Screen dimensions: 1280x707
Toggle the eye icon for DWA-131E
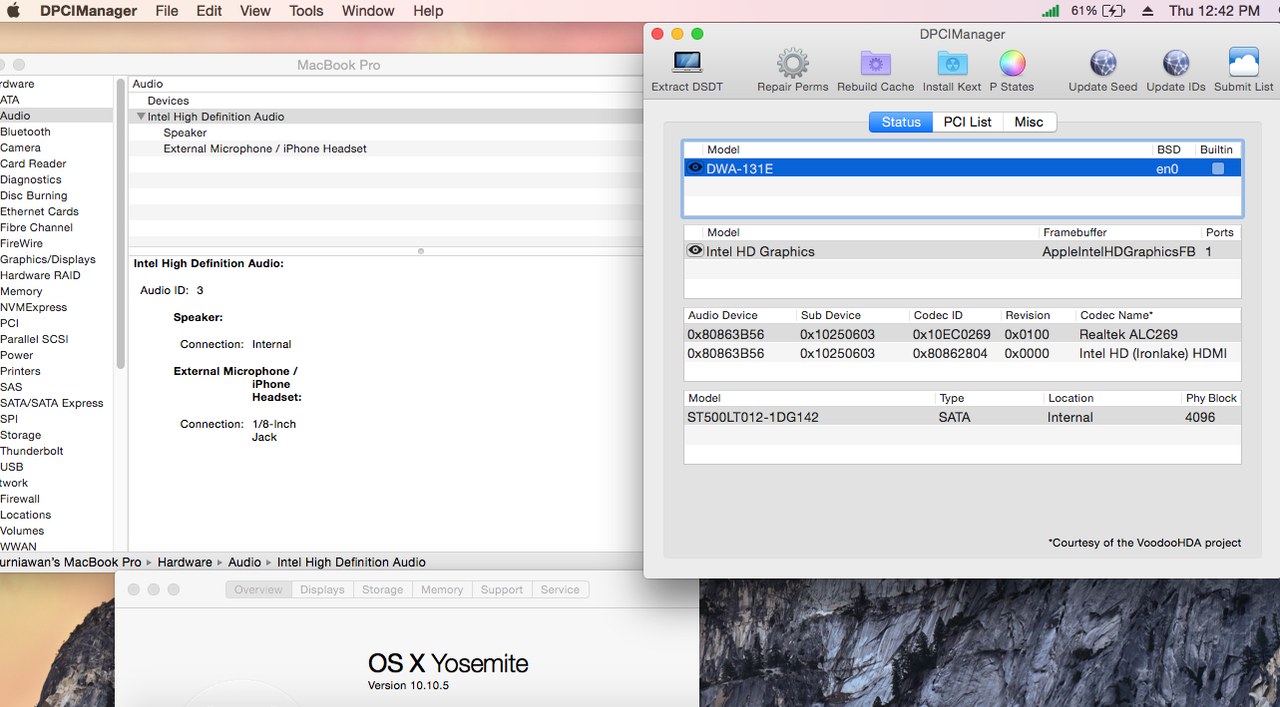pos(695,168)
